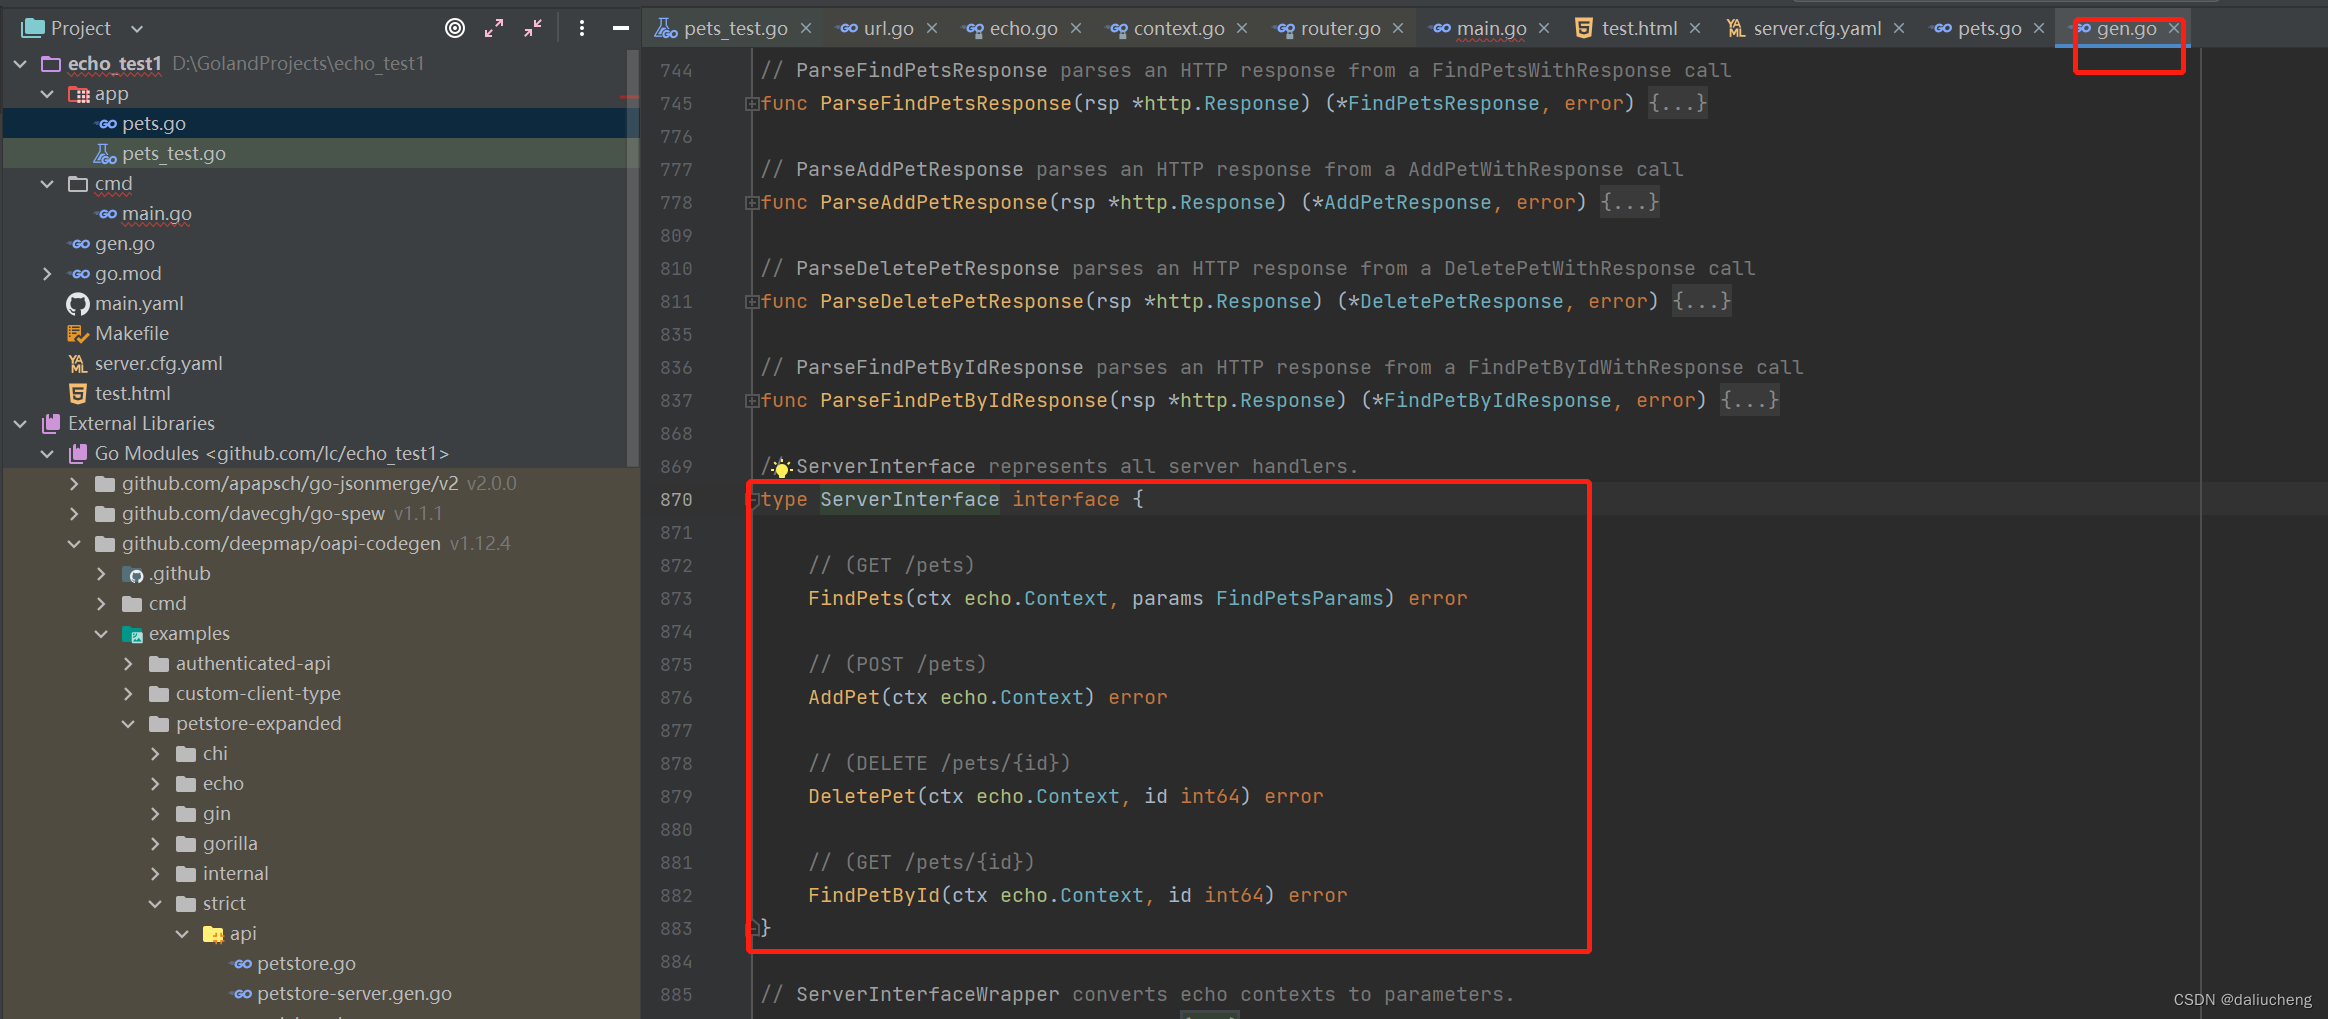Switch to the pets_test.go tab

click(x=722, y=29)
